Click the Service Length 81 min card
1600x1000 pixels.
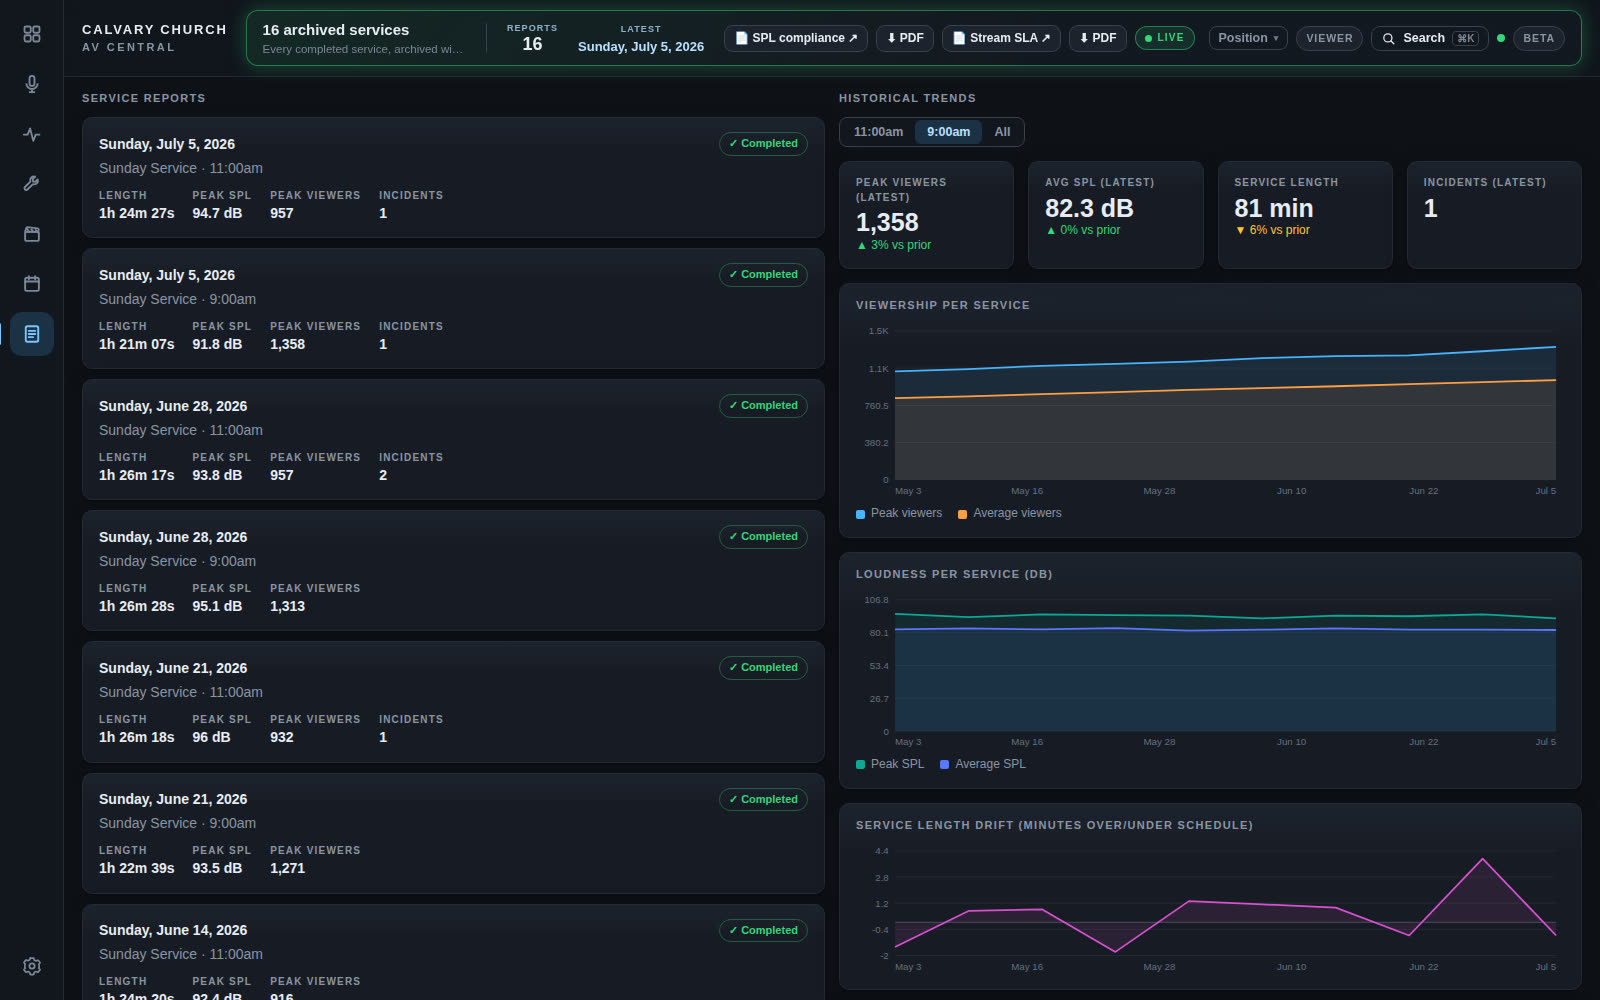[1305, 215]
